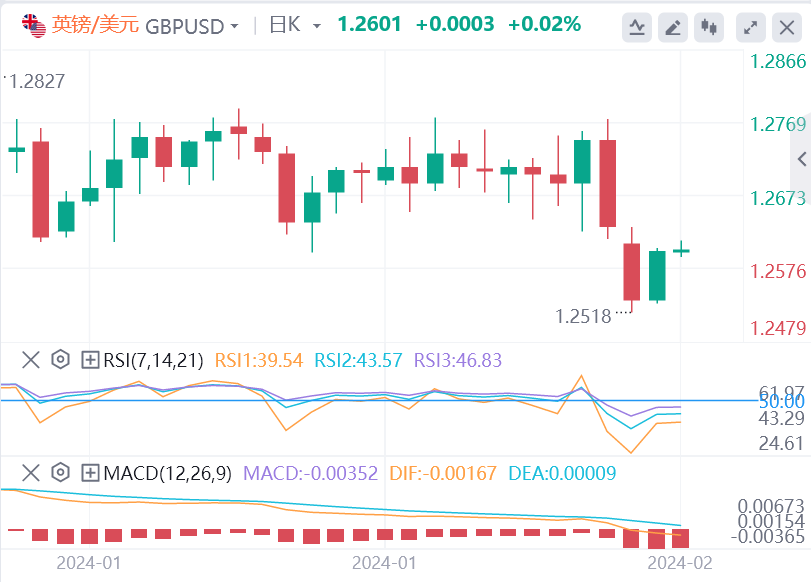Click the 1.2769 price axis label
The width and height of the screenshot is (811, 582).
778,124
